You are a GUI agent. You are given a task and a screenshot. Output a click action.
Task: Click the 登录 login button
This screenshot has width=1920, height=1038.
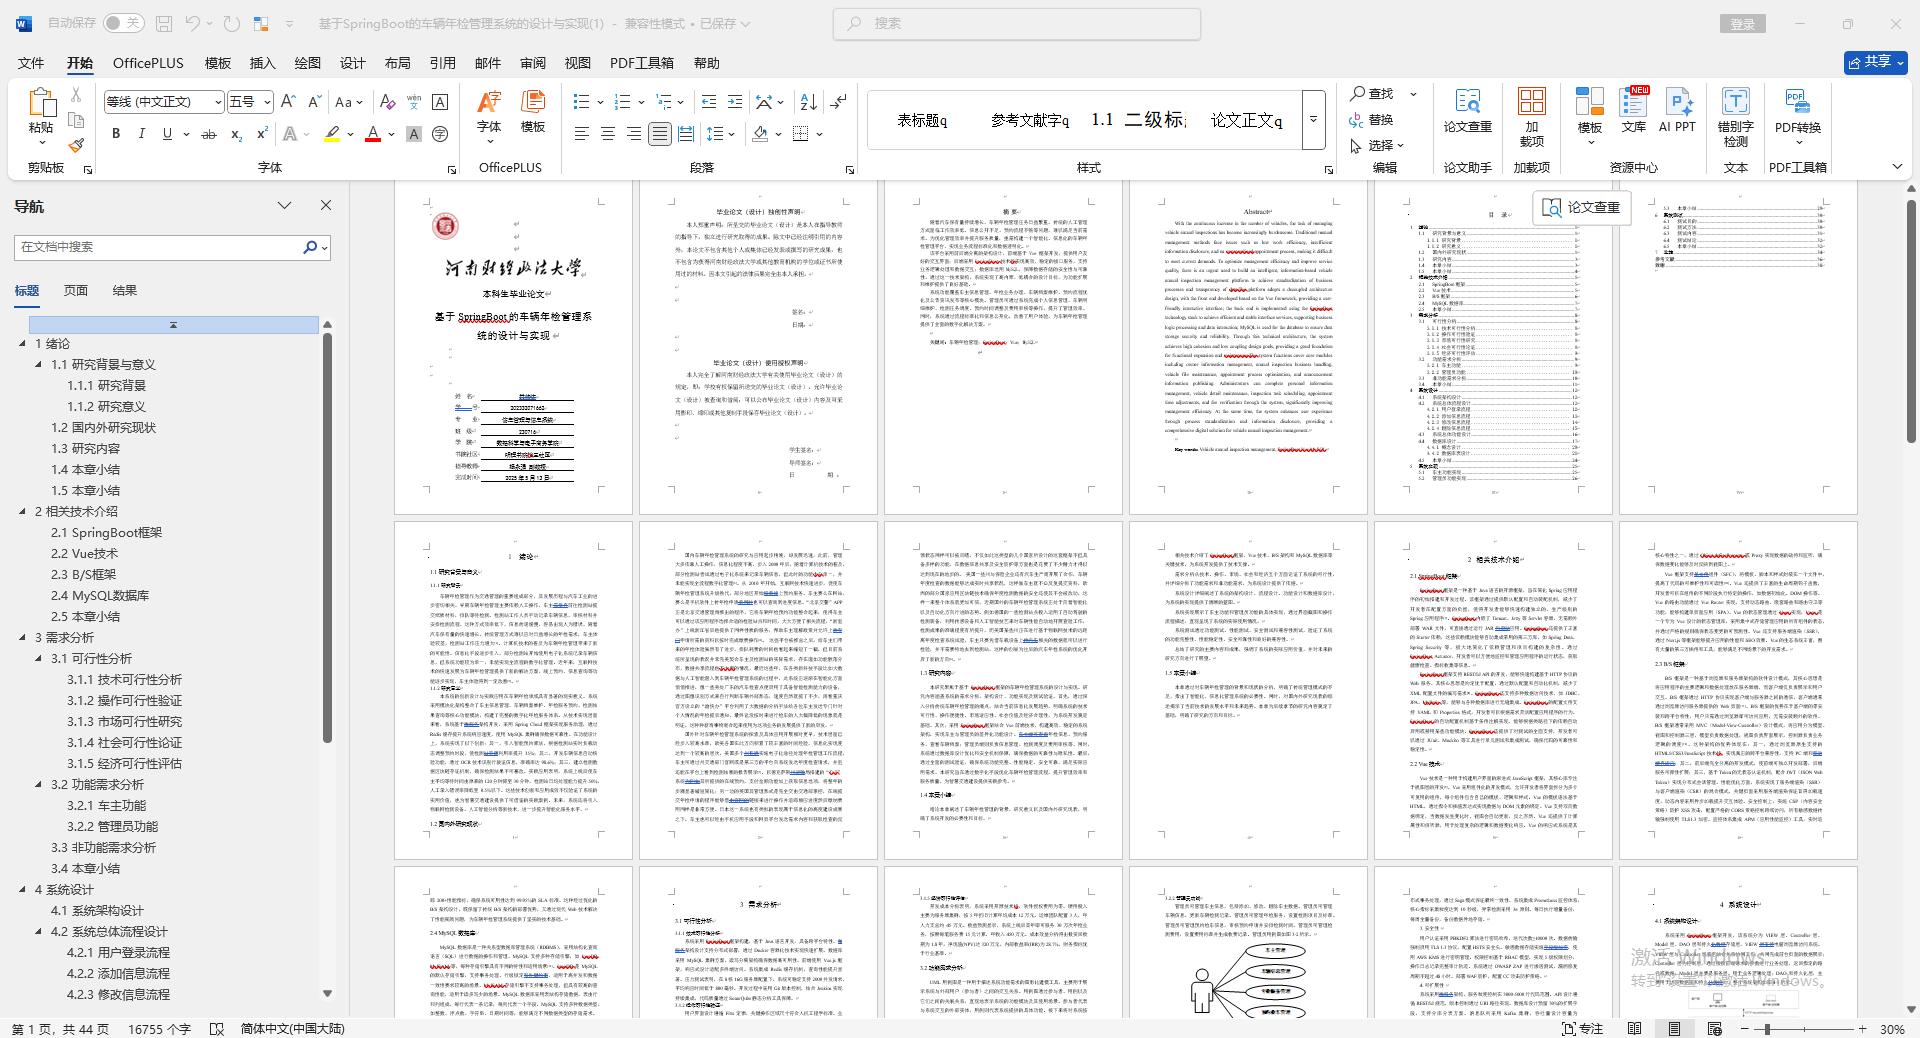[1743, 24]
